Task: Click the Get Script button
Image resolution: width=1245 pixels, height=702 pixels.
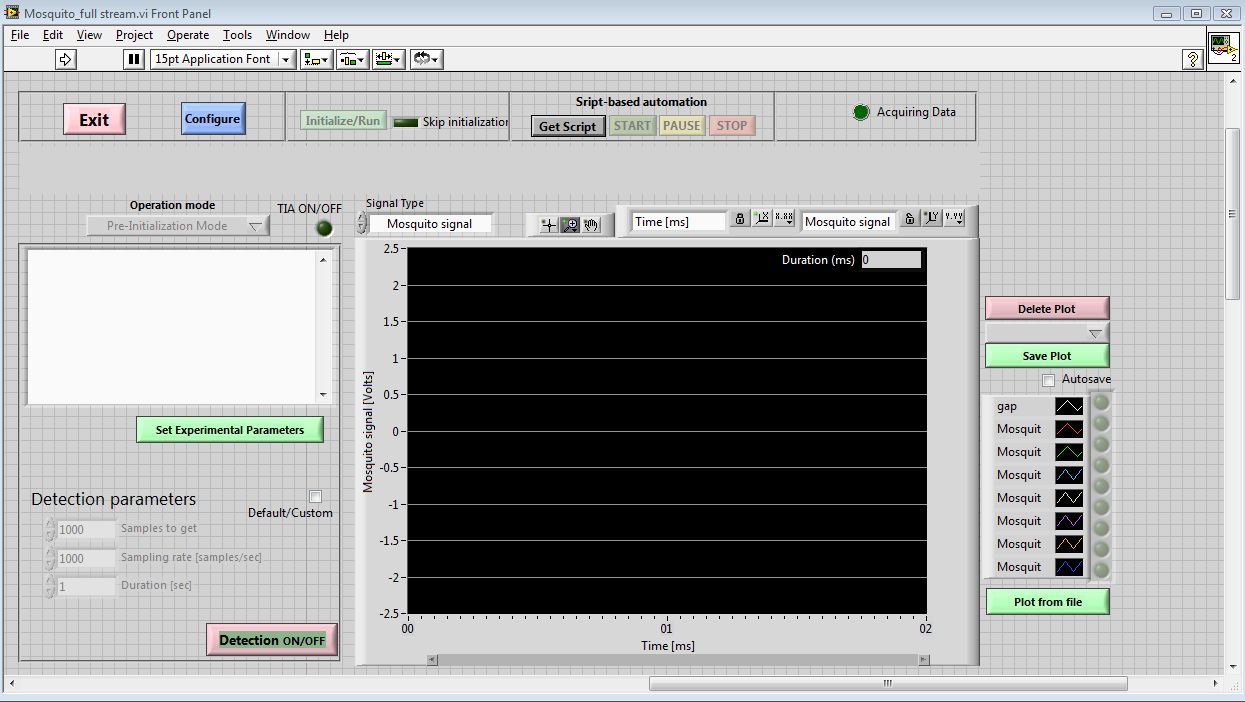Action: pos(568,126)
